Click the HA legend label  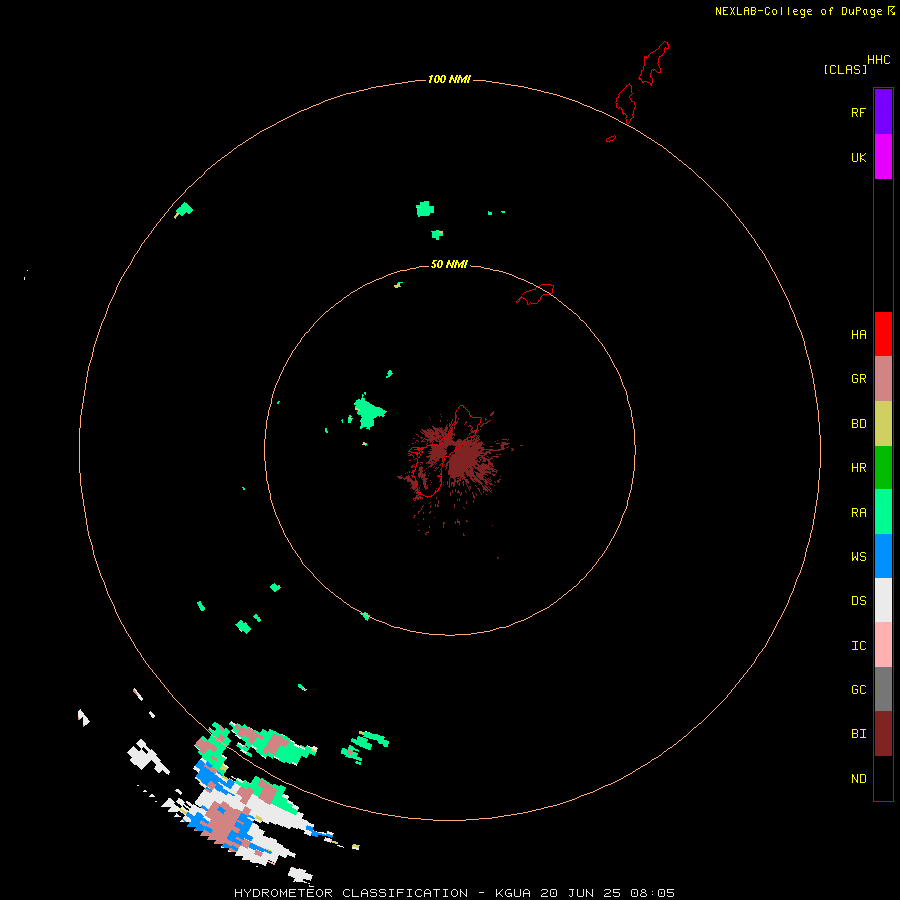pos(858,335)
